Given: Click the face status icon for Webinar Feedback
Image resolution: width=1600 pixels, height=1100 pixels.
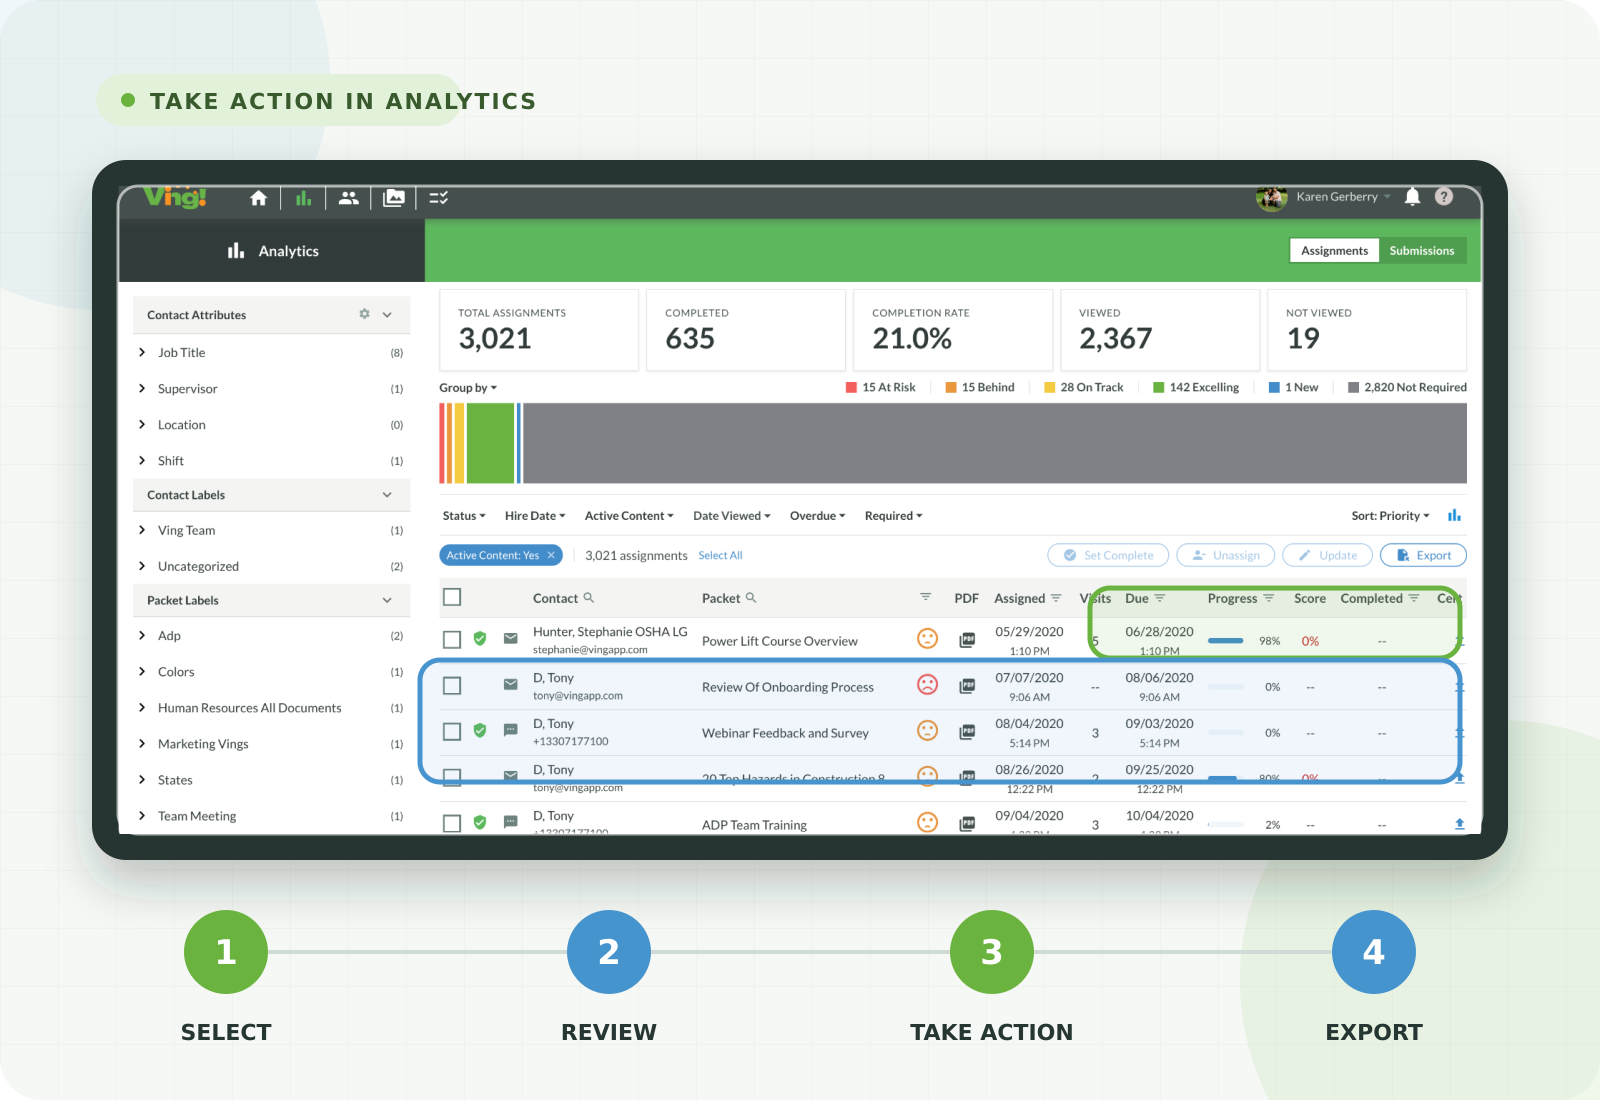Looking at the screenshot, I should 928,730.
